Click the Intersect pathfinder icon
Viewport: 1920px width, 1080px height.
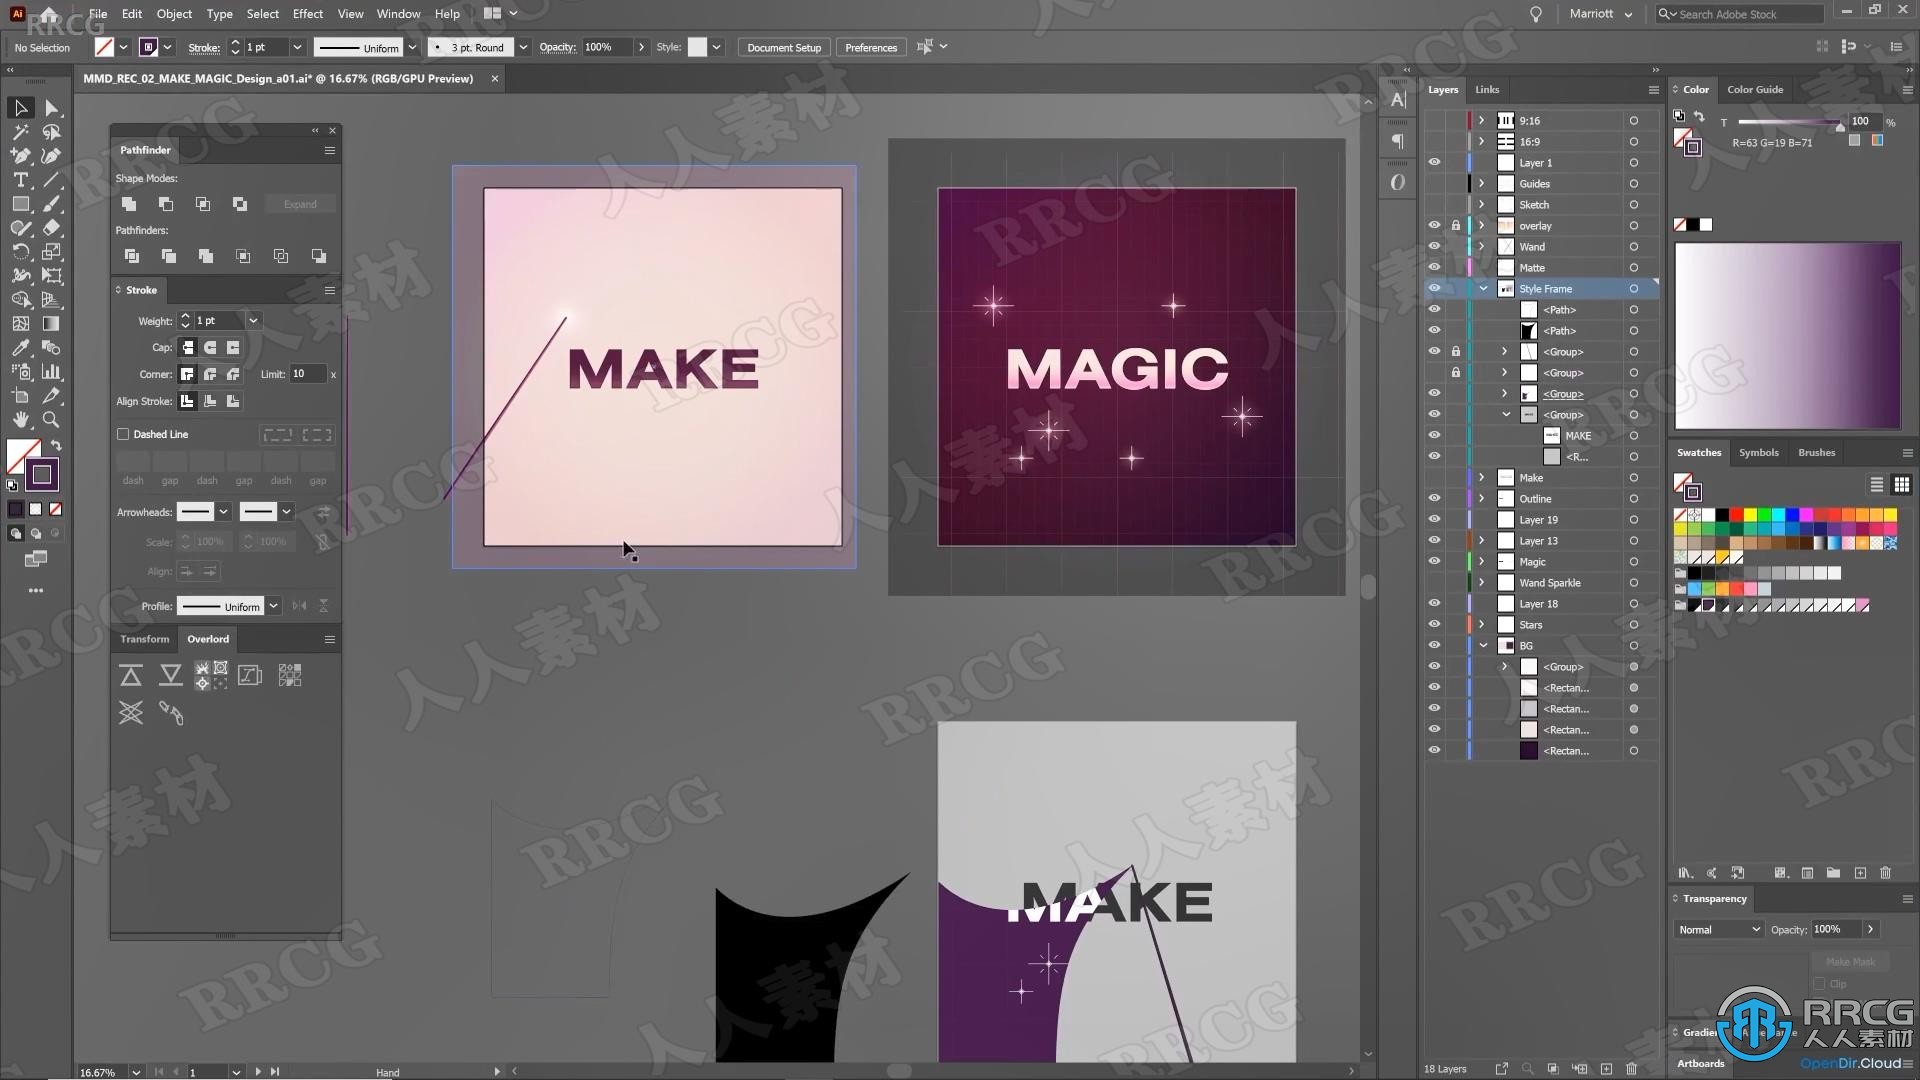pos(203,204)
